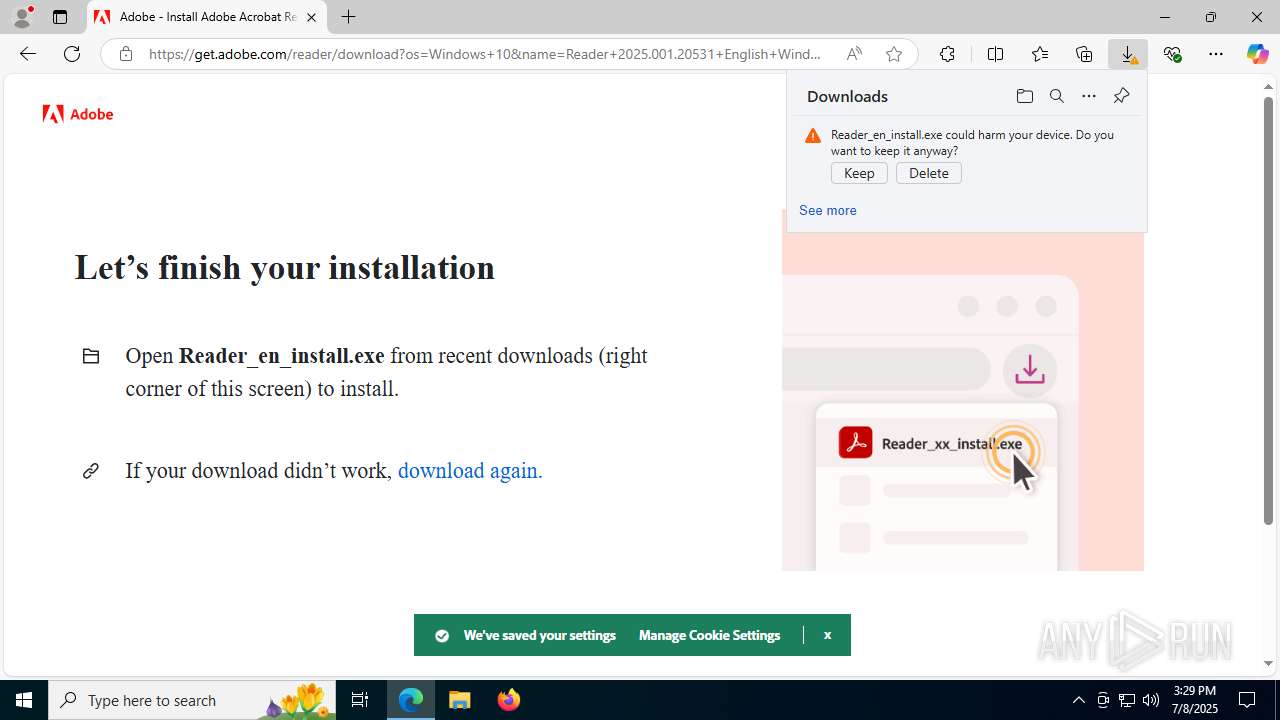Image resolution: width=1280 pixels, height=720 pixels.
Task: Go back to previous page
Action: pos(28,54)
